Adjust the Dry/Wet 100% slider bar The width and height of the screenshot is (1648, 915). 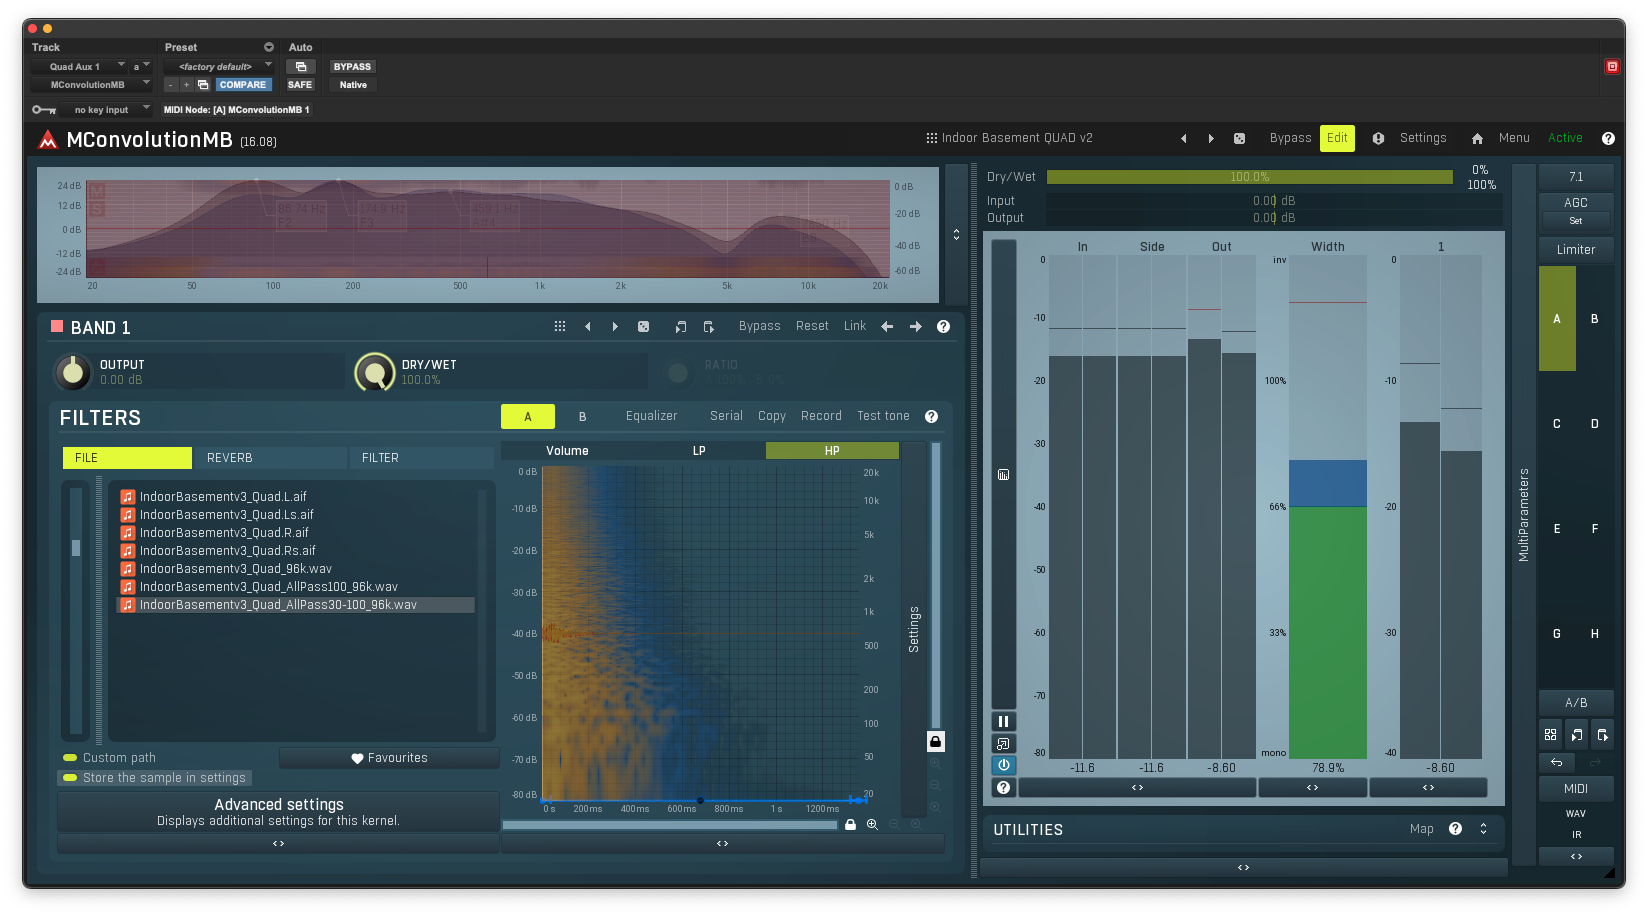pyautogui.click(x=1250, y=177)
